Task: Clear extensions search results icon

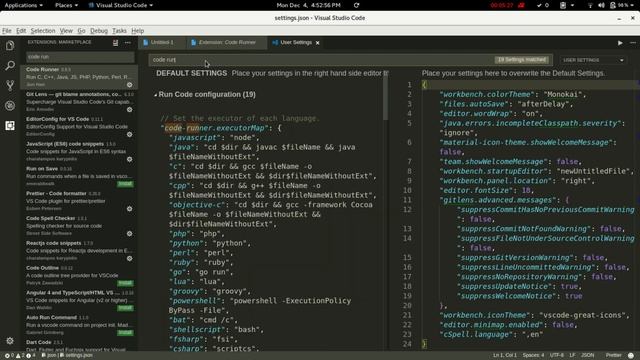Action: pyautogui.click(x=116, y=42)
